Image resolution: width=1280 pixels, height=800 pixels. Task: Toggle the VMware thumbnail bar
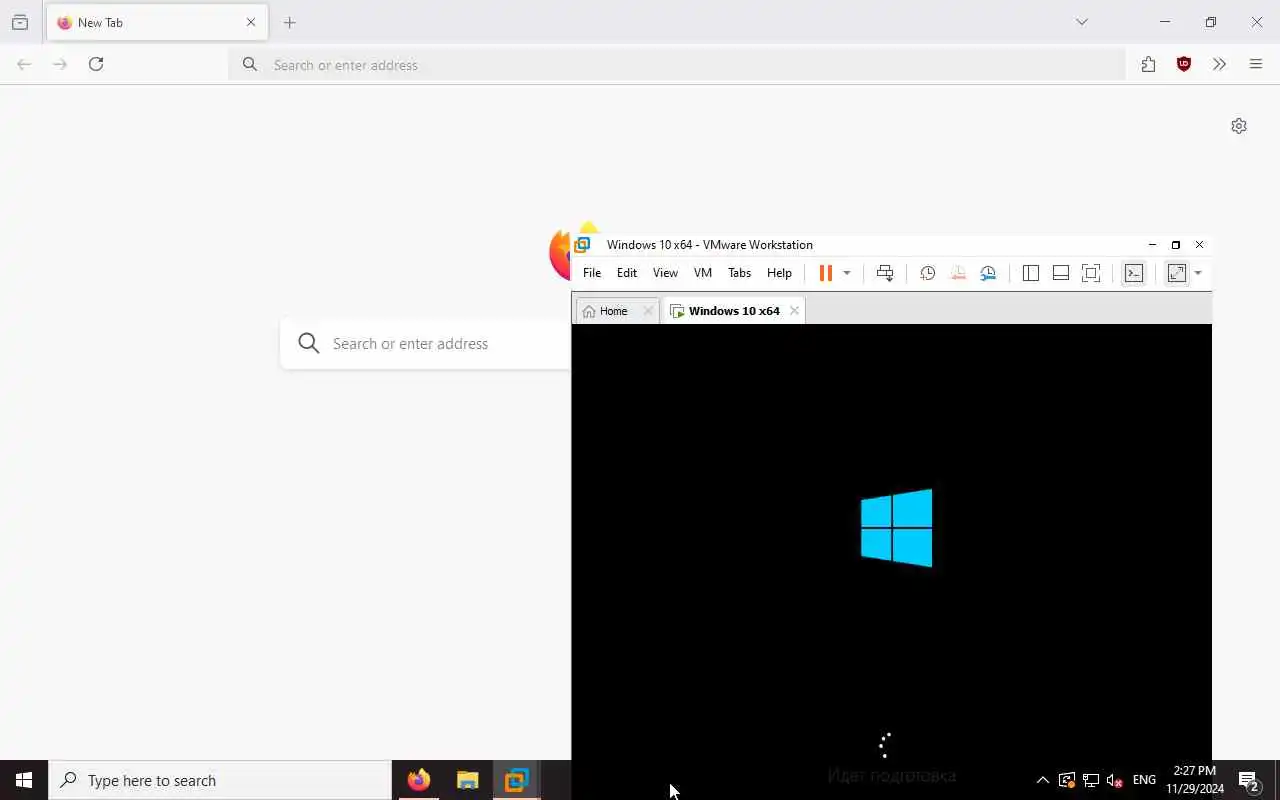coord(1061,273)
